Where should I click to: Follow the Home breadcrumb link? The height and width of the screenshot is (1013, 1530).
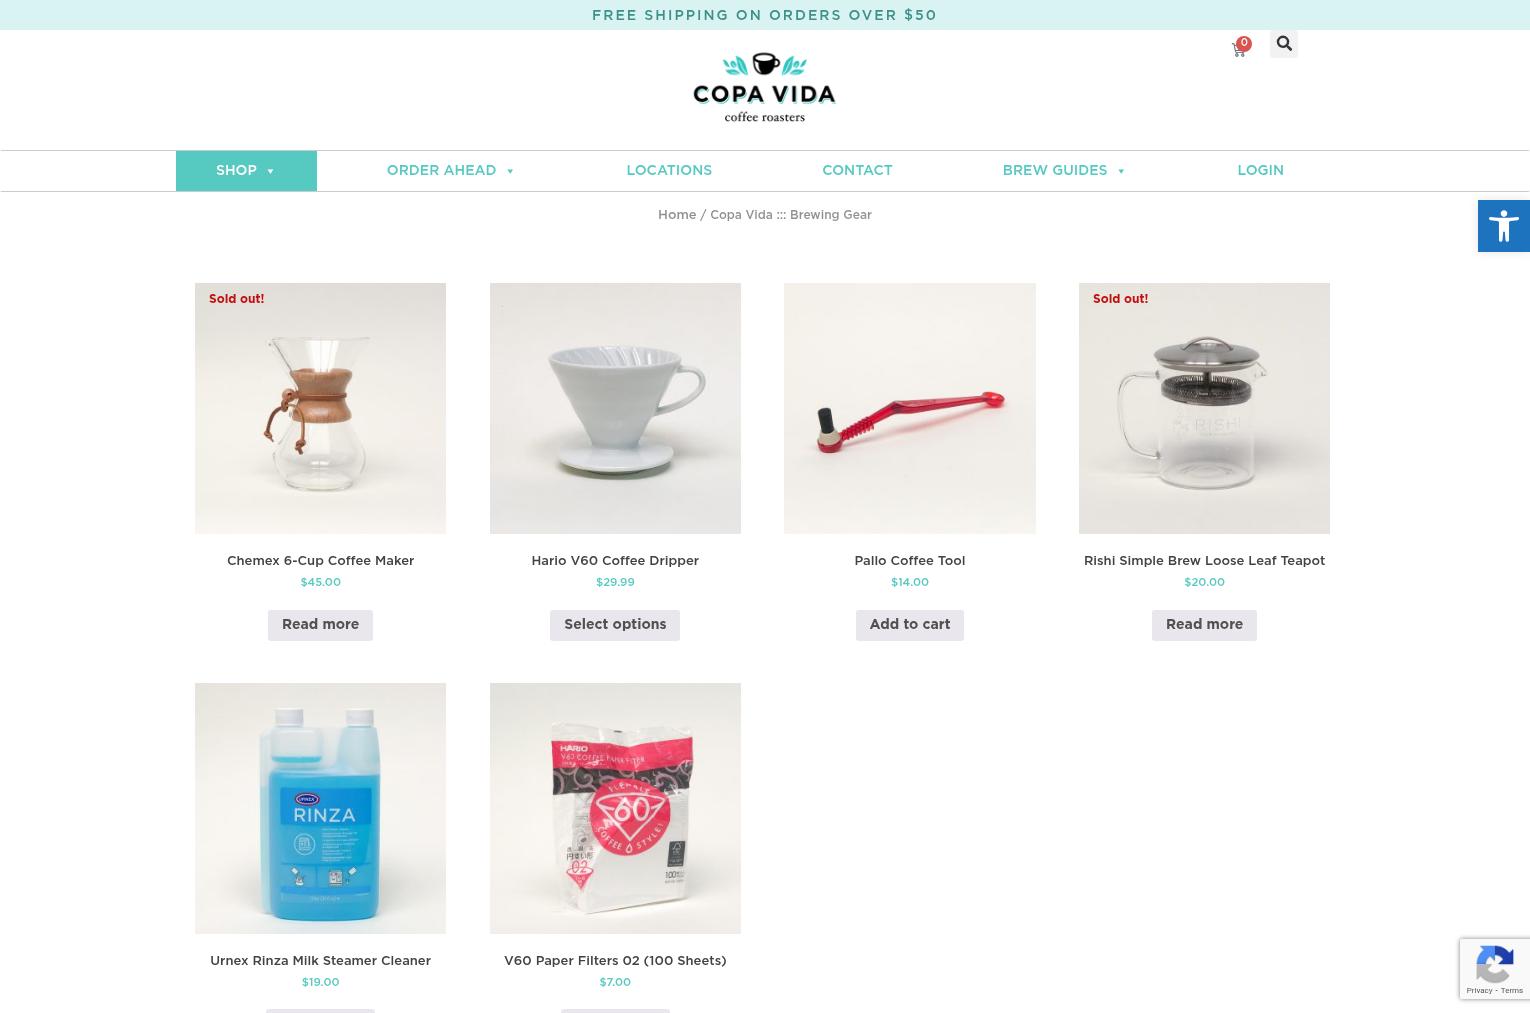pos(677,215)
